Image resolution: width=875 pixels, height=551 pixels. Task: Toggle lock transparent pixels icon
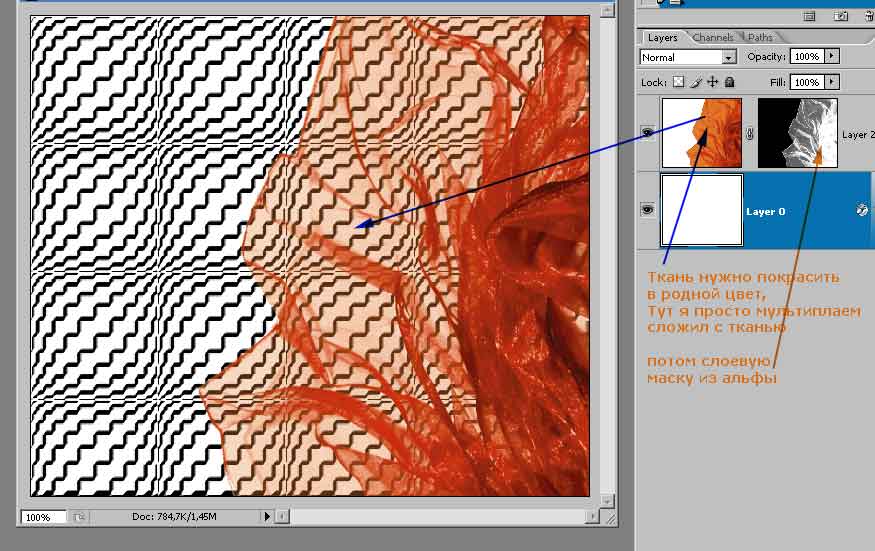(x=678, y=82)
